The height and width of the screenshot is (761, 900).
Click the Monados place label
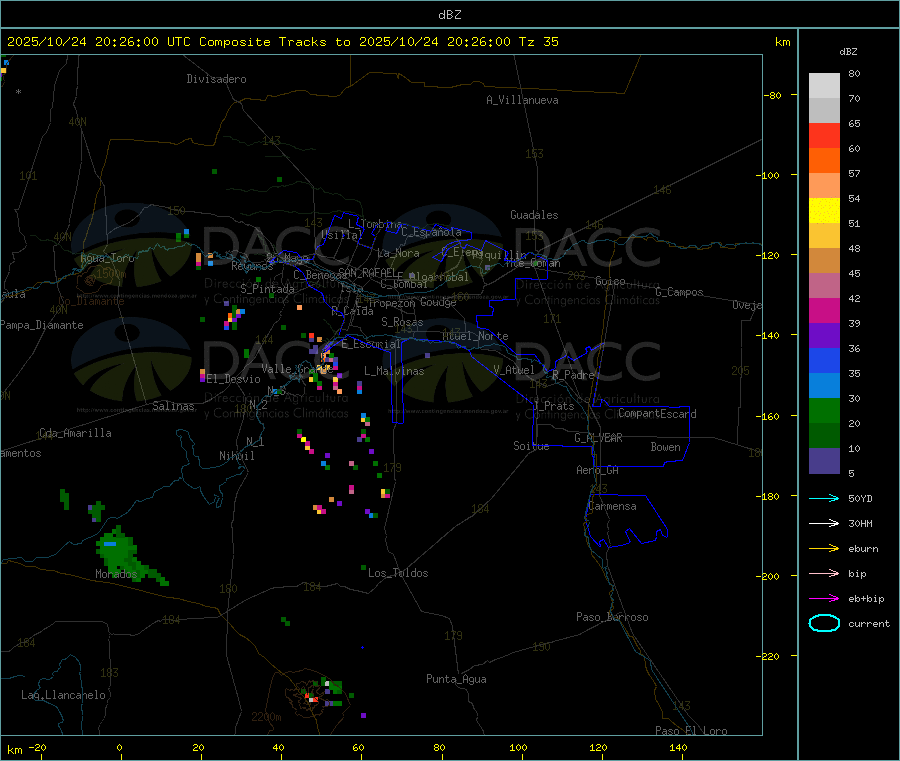click(117, 574)
